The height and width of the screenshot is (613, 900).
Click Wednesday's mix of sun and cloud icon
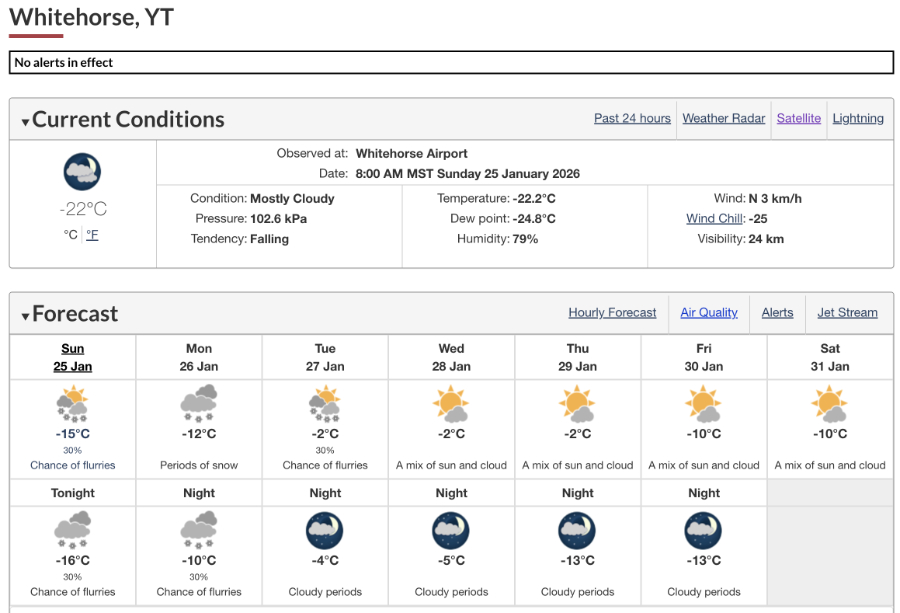[x=451, y=406]
